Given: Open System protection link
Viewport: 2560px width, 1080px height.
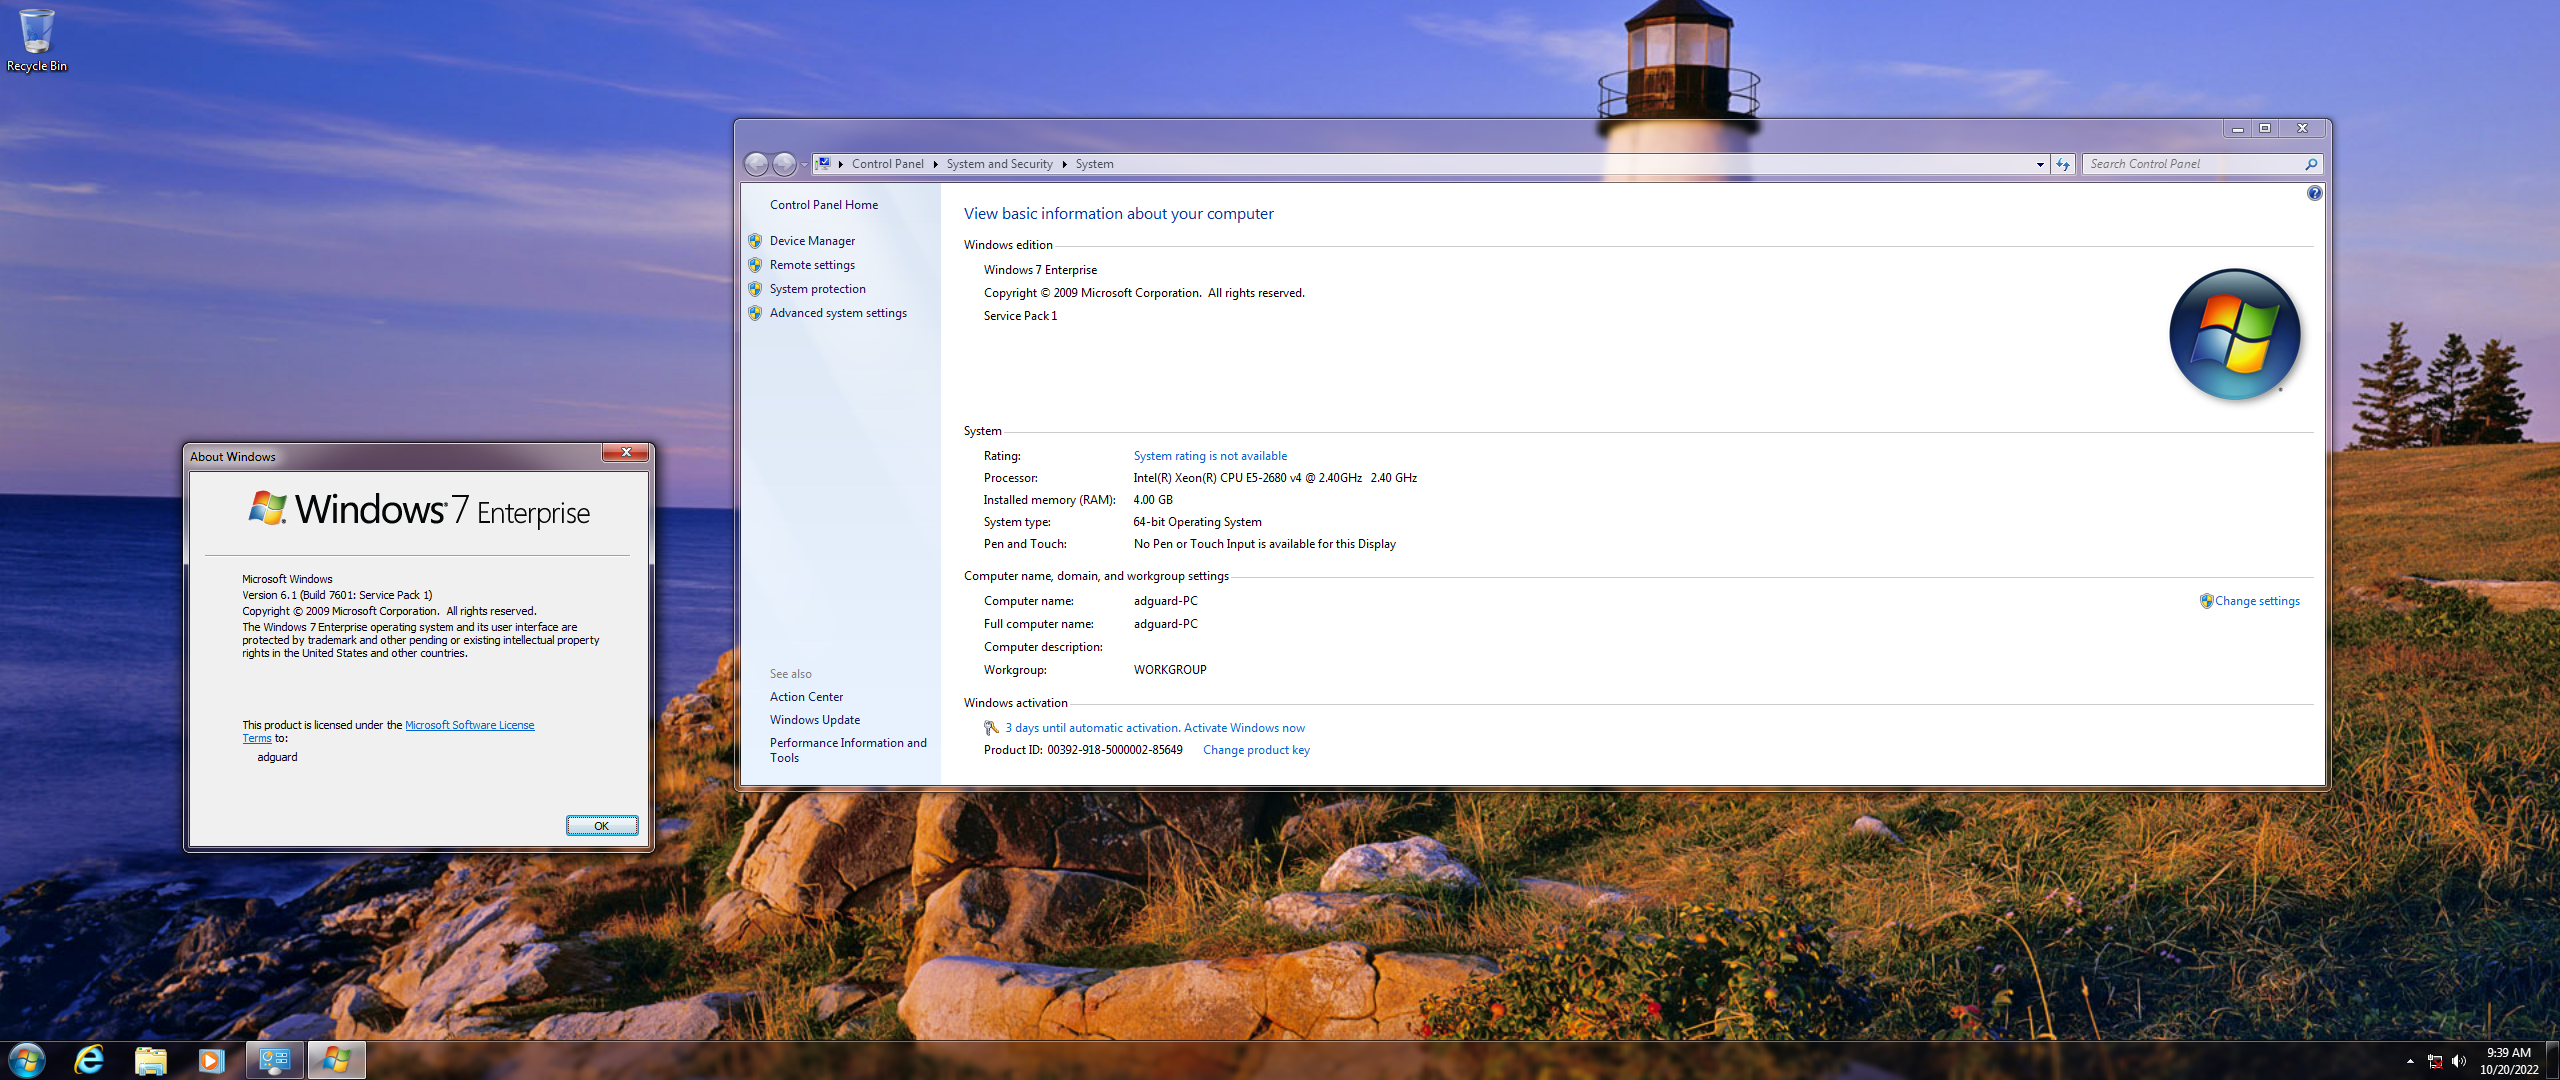Looking at the screenshot, I should click(817, 289).
